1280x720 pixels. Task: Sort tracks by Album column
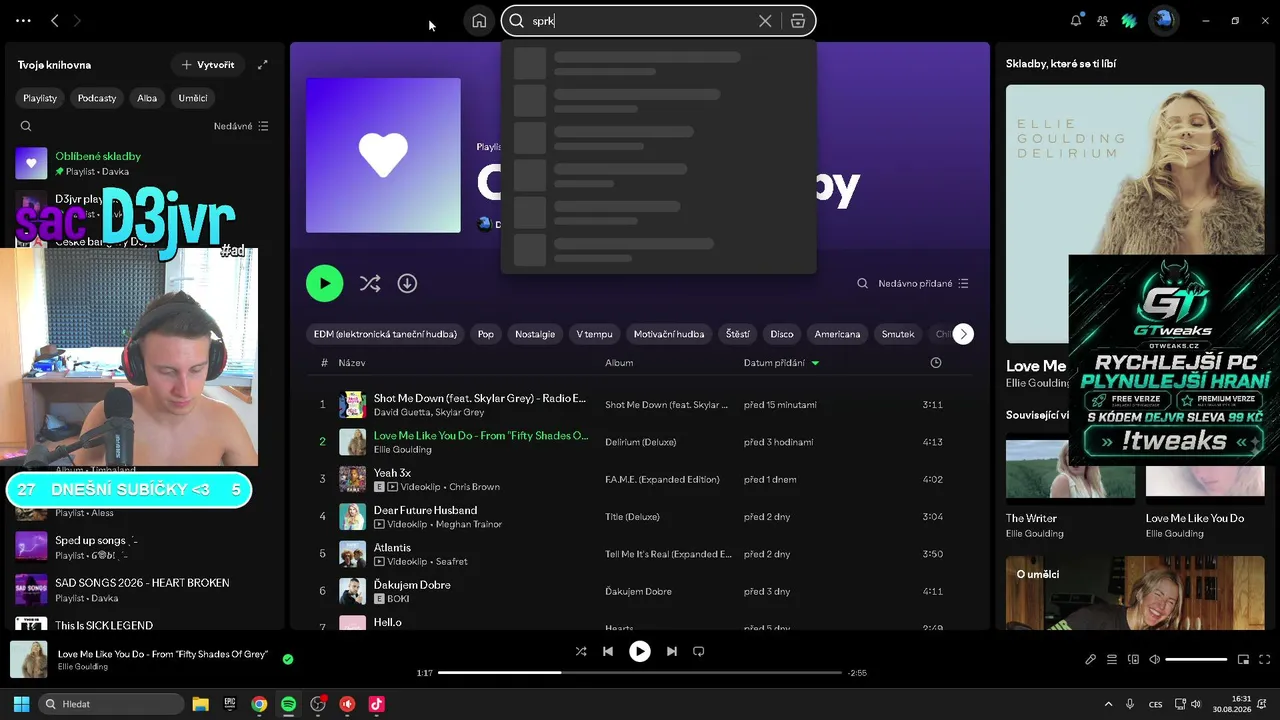click(x=619, y=363)
